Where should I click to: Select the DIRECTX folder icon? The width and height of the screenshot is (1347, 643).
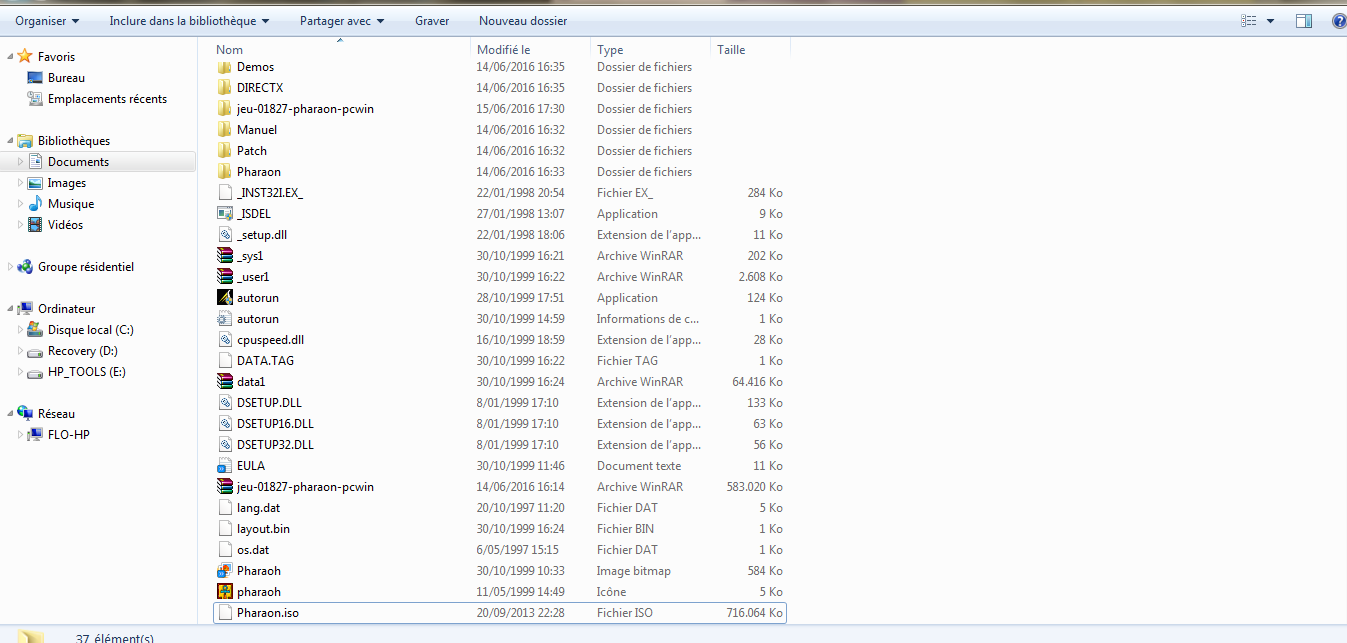[225, 88]
